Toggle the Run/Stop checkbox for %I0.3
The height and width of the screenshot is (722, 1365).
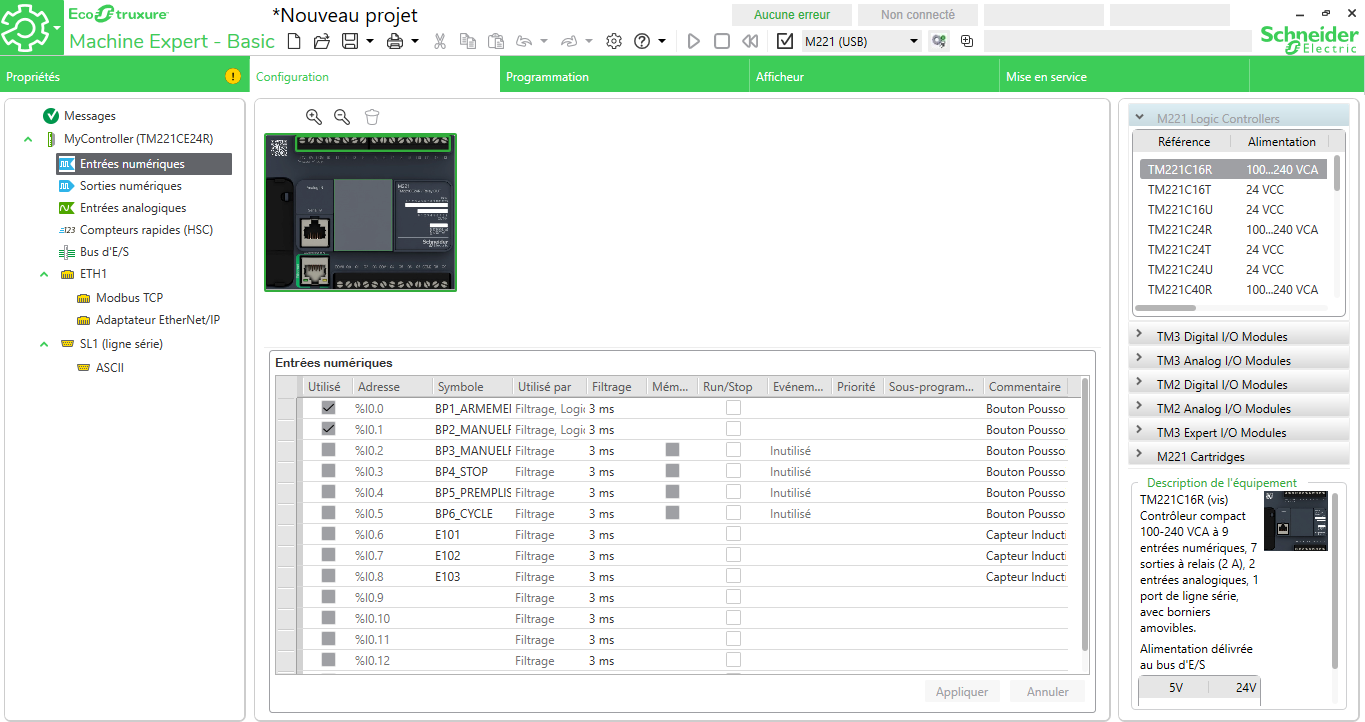coord(733,471)
